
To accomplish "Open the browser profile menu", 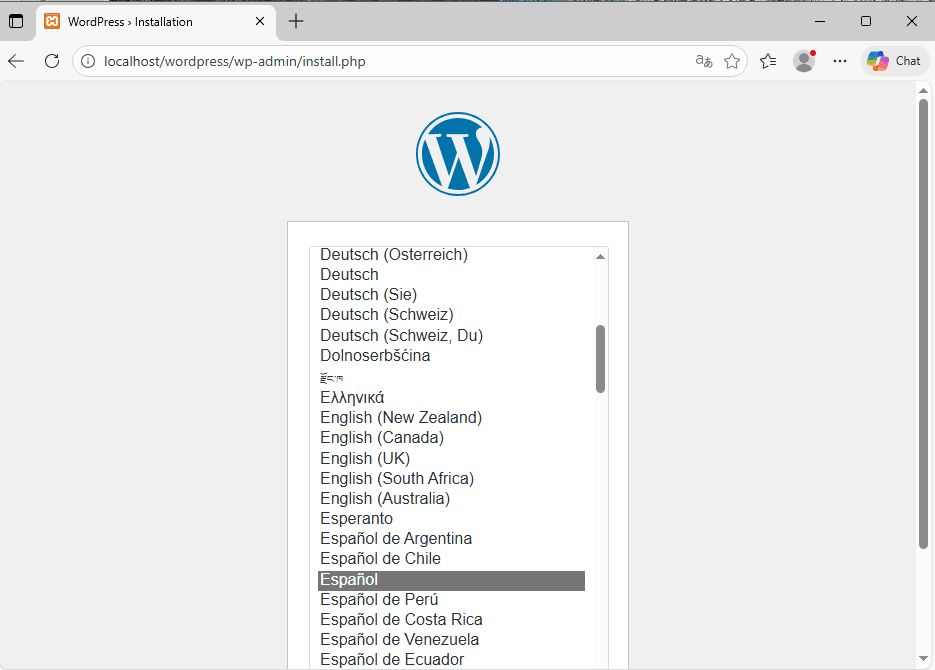I will point(804,61).
